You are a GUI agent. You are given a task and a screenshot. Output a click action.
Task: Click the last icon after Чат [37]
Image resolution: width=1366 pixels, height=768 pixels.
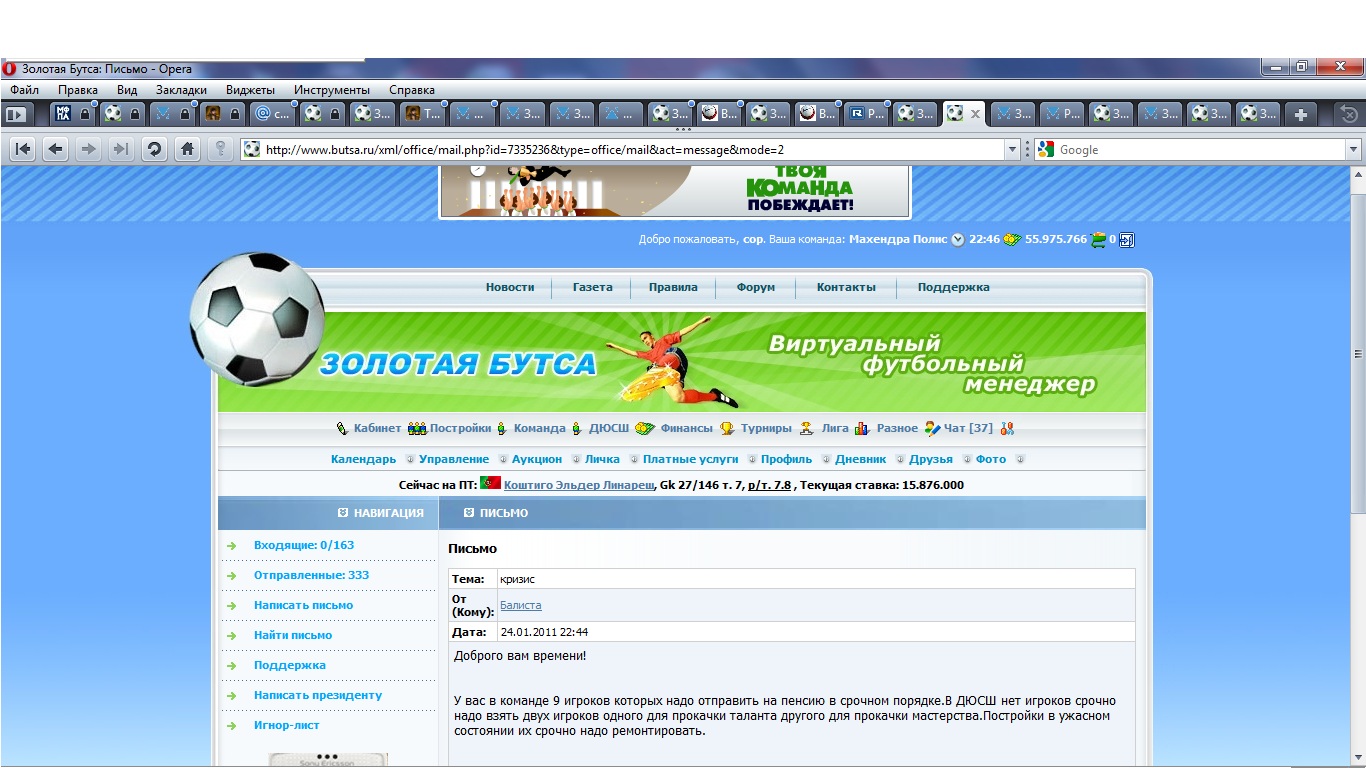tap(1007, 428)
